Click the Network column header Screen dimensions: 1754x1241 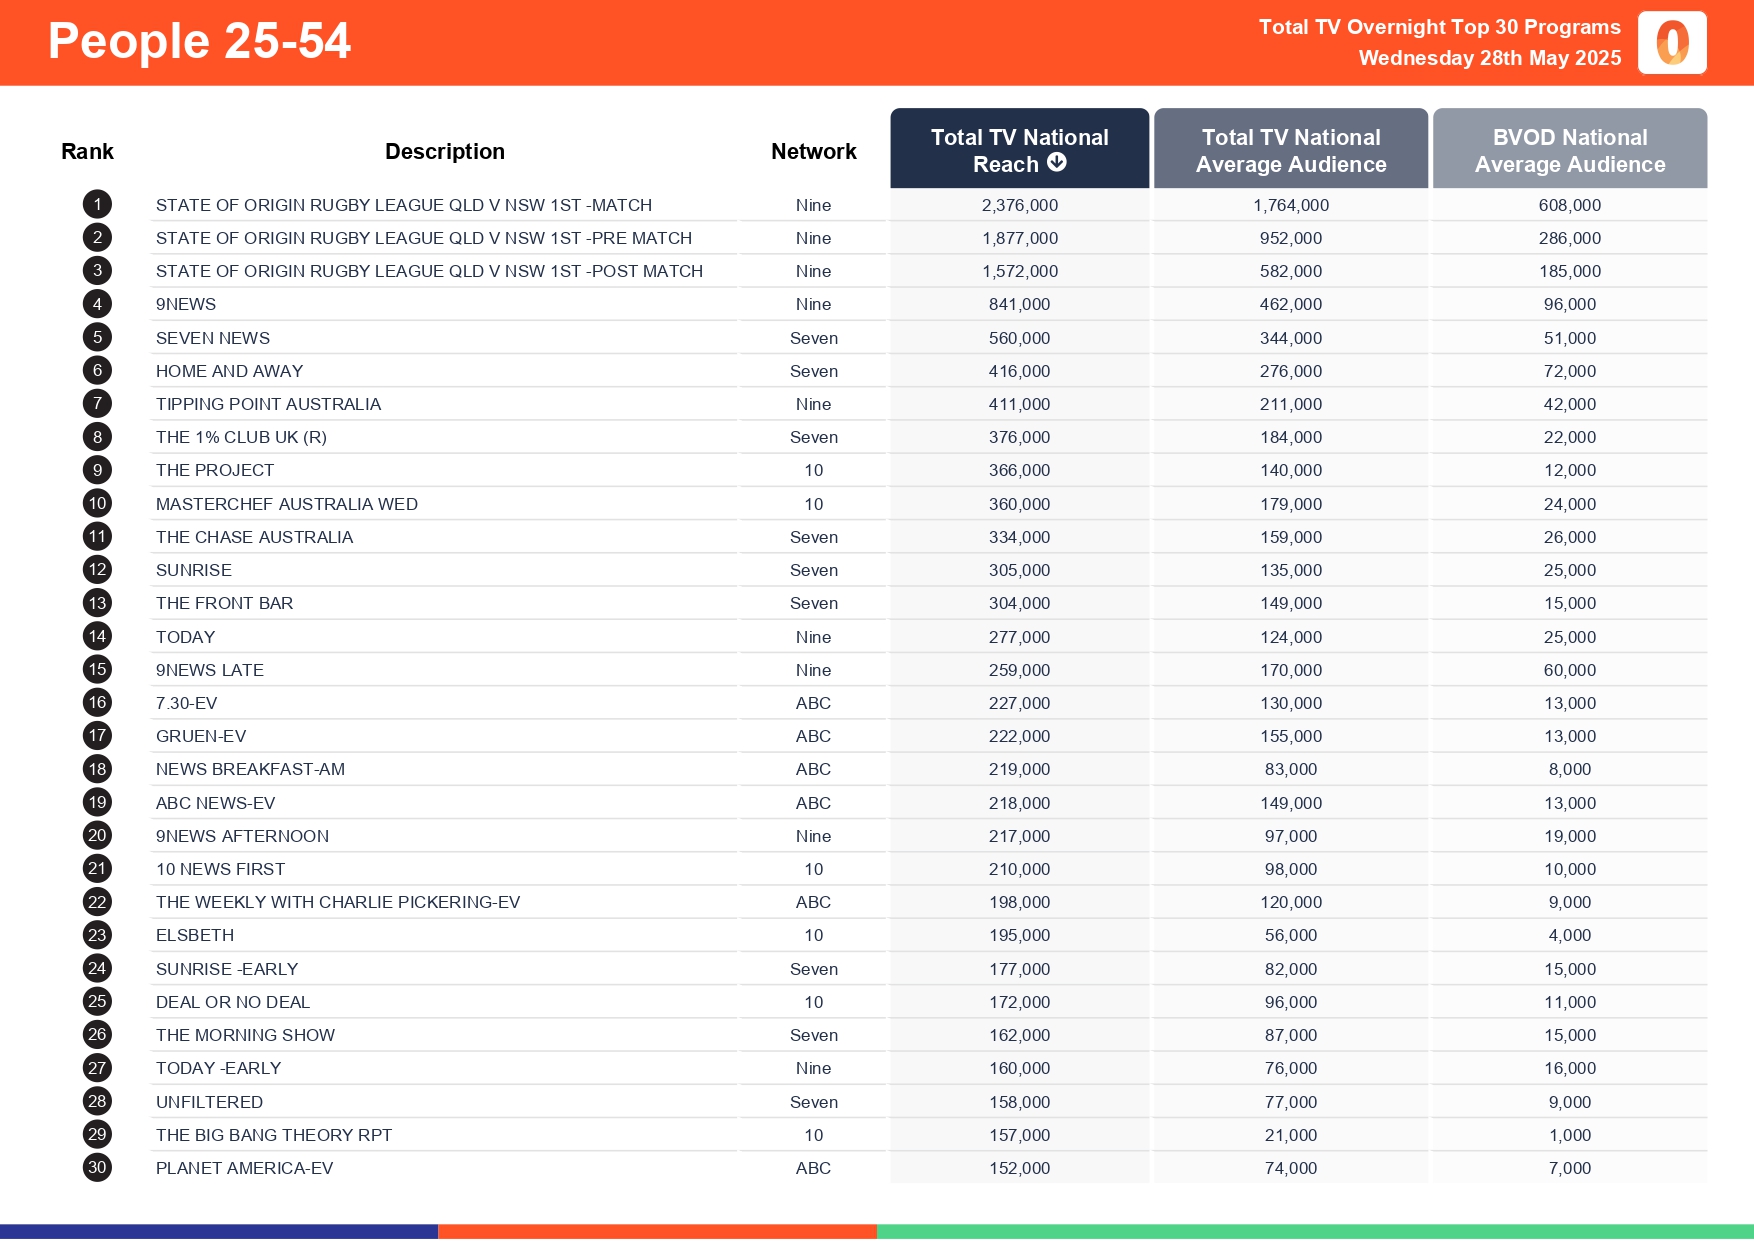point(813,150)
